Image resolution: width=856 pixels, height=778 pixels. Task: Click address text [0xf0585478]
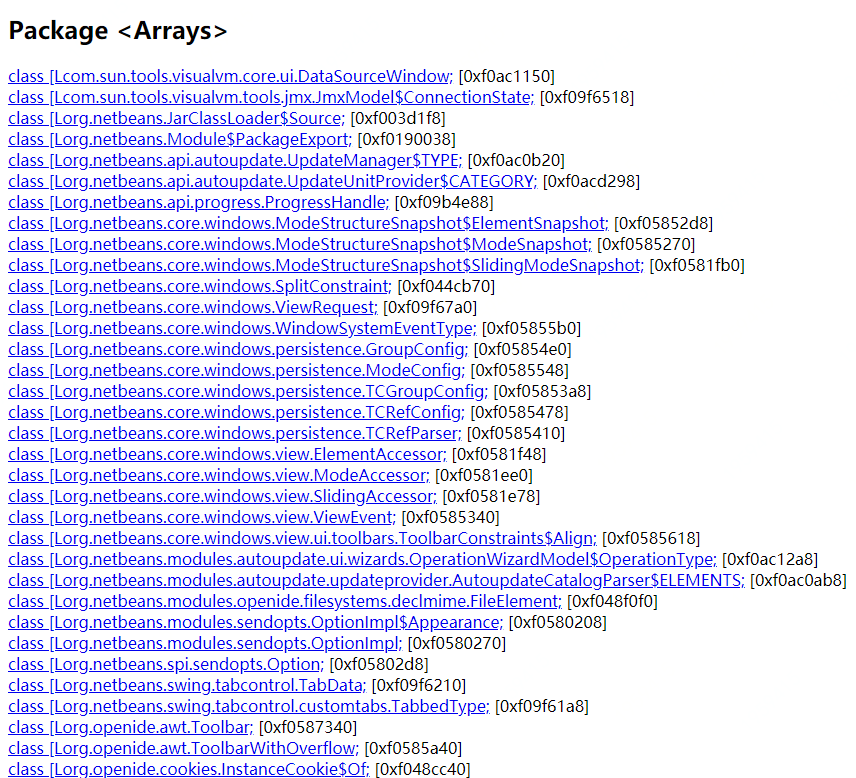pos(520,413)
